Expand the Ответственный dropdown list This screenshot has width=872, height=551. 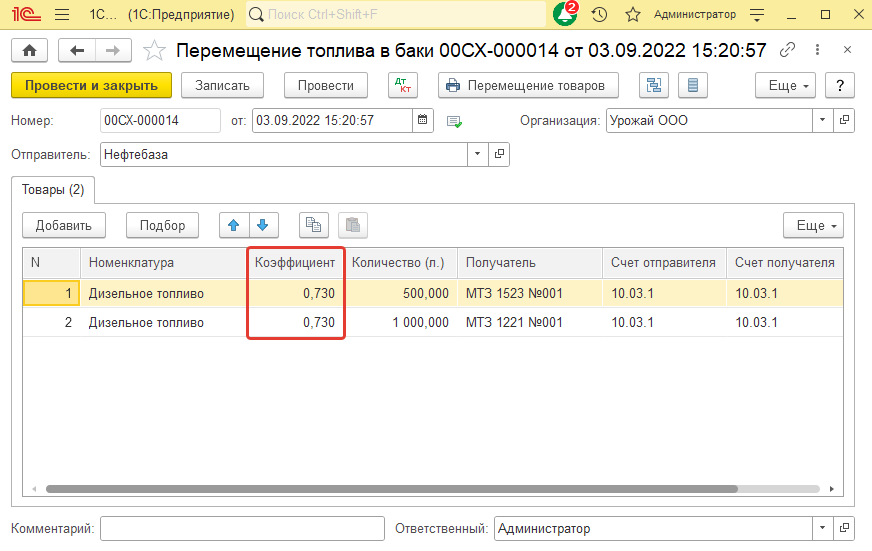point(822,528)
